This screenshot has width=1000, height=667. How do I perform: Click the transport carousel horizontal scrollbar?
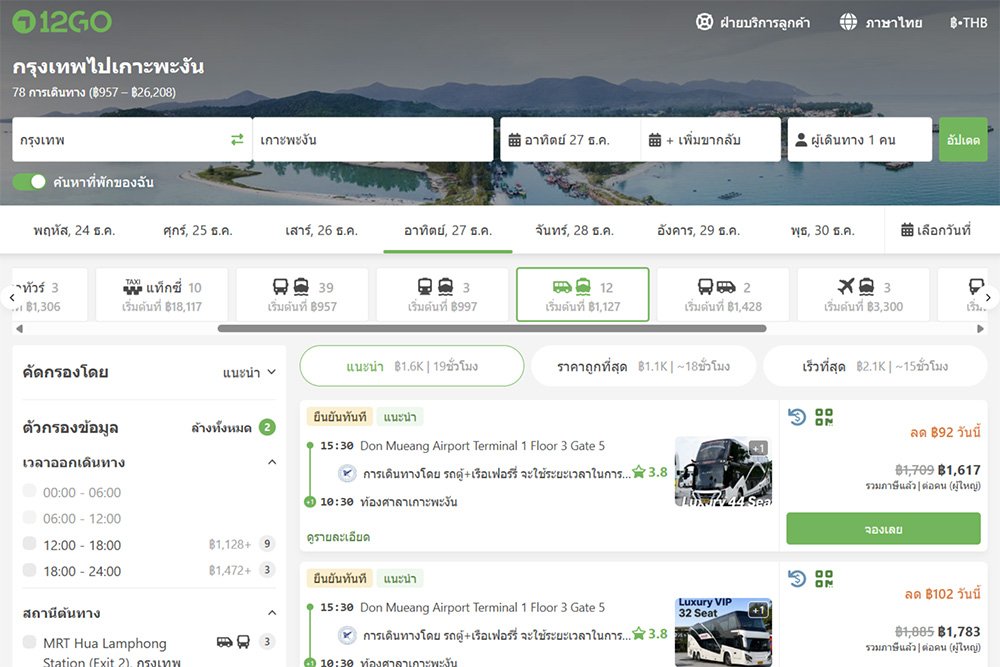492,328
